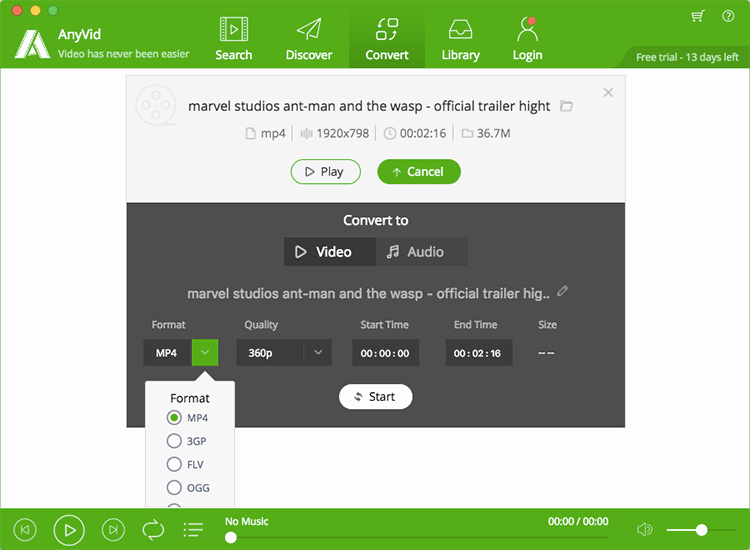
Task: Edit output filename with pencil icon
Action: pos(562,291)
